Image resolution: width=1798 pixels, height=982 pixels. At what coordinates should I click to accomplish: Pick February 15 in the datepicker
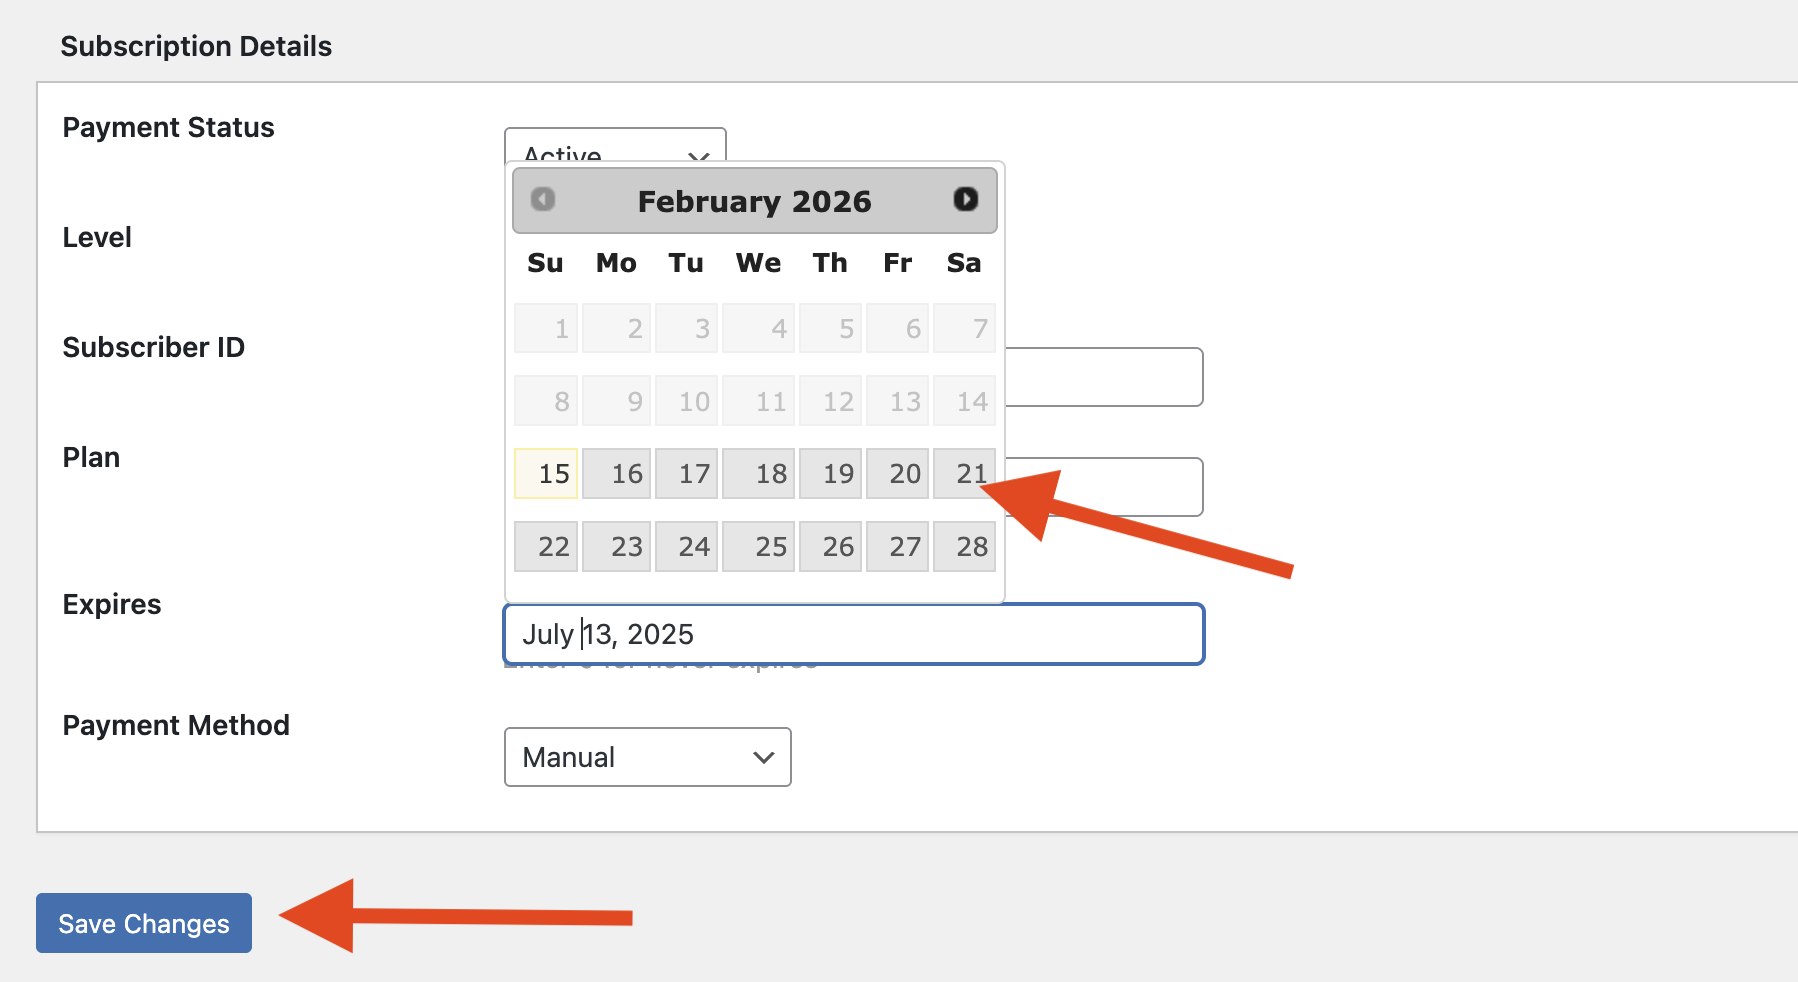click(546, 473)
